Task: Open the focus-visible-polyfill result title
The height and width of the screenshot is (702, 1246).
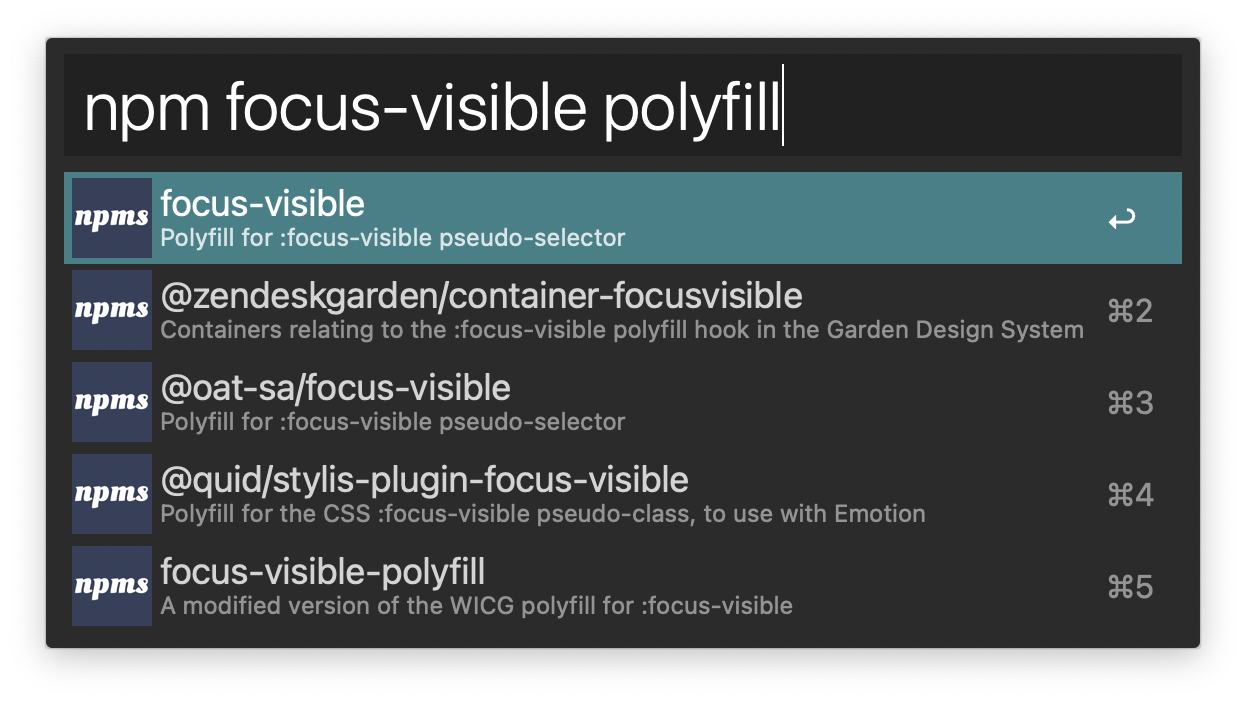Action: click(322, 572)
